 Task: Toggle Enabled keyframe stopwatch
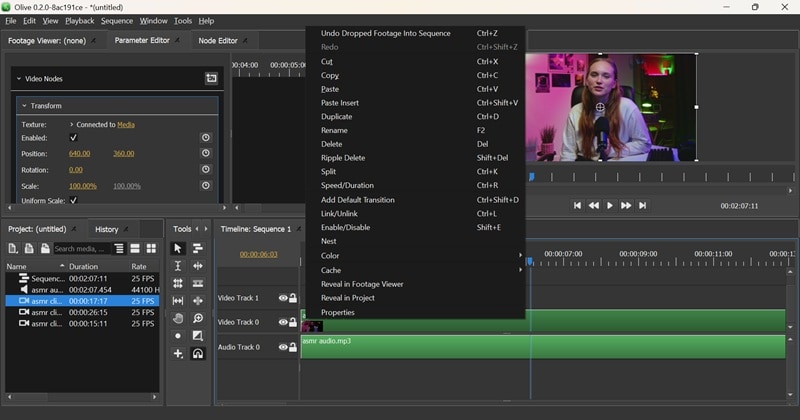point(206,138)
